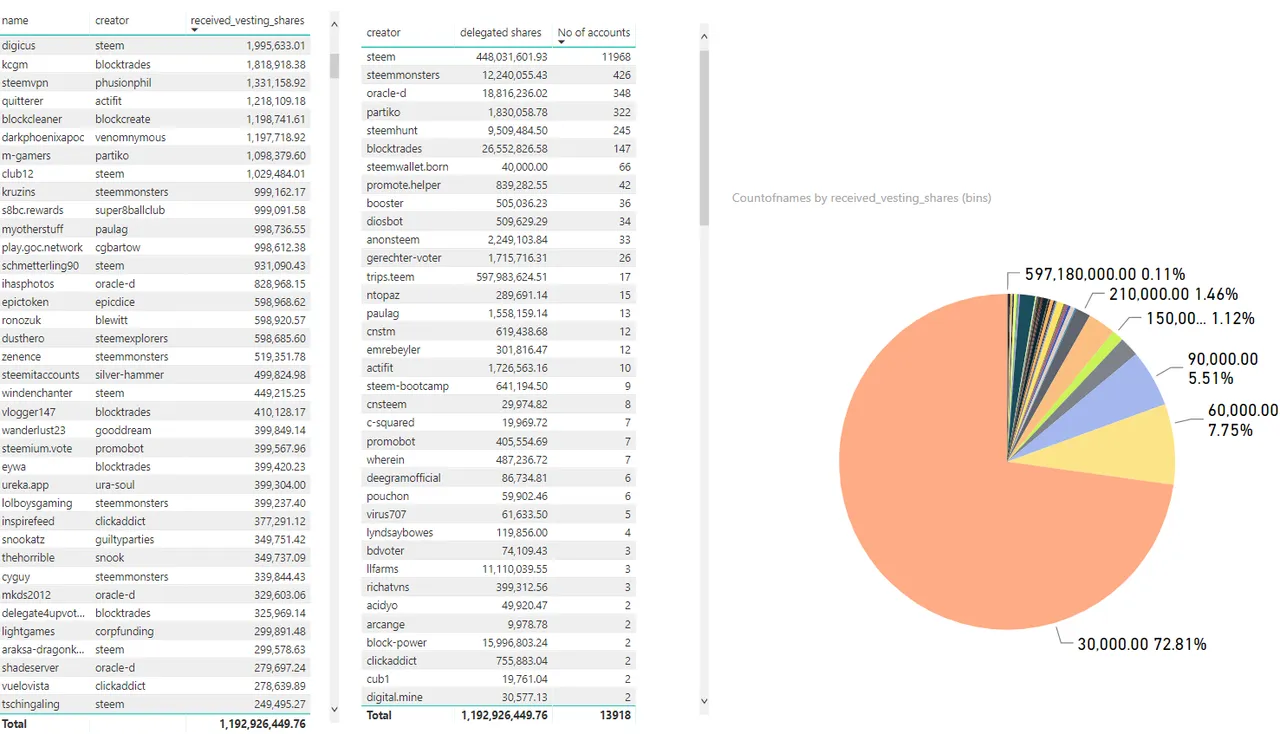The width and height of the screenshot is (1280, 734).
Task: Click the silver-hammer creator cell
Action: 129,375
